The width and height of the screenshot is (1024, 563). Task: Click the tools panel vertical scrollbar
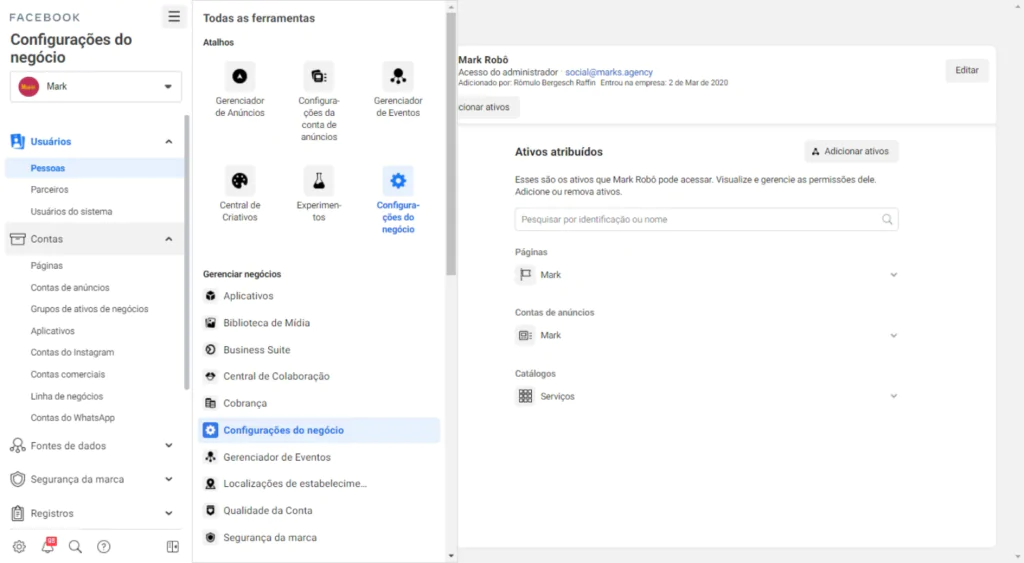click(x=451, y=144)
